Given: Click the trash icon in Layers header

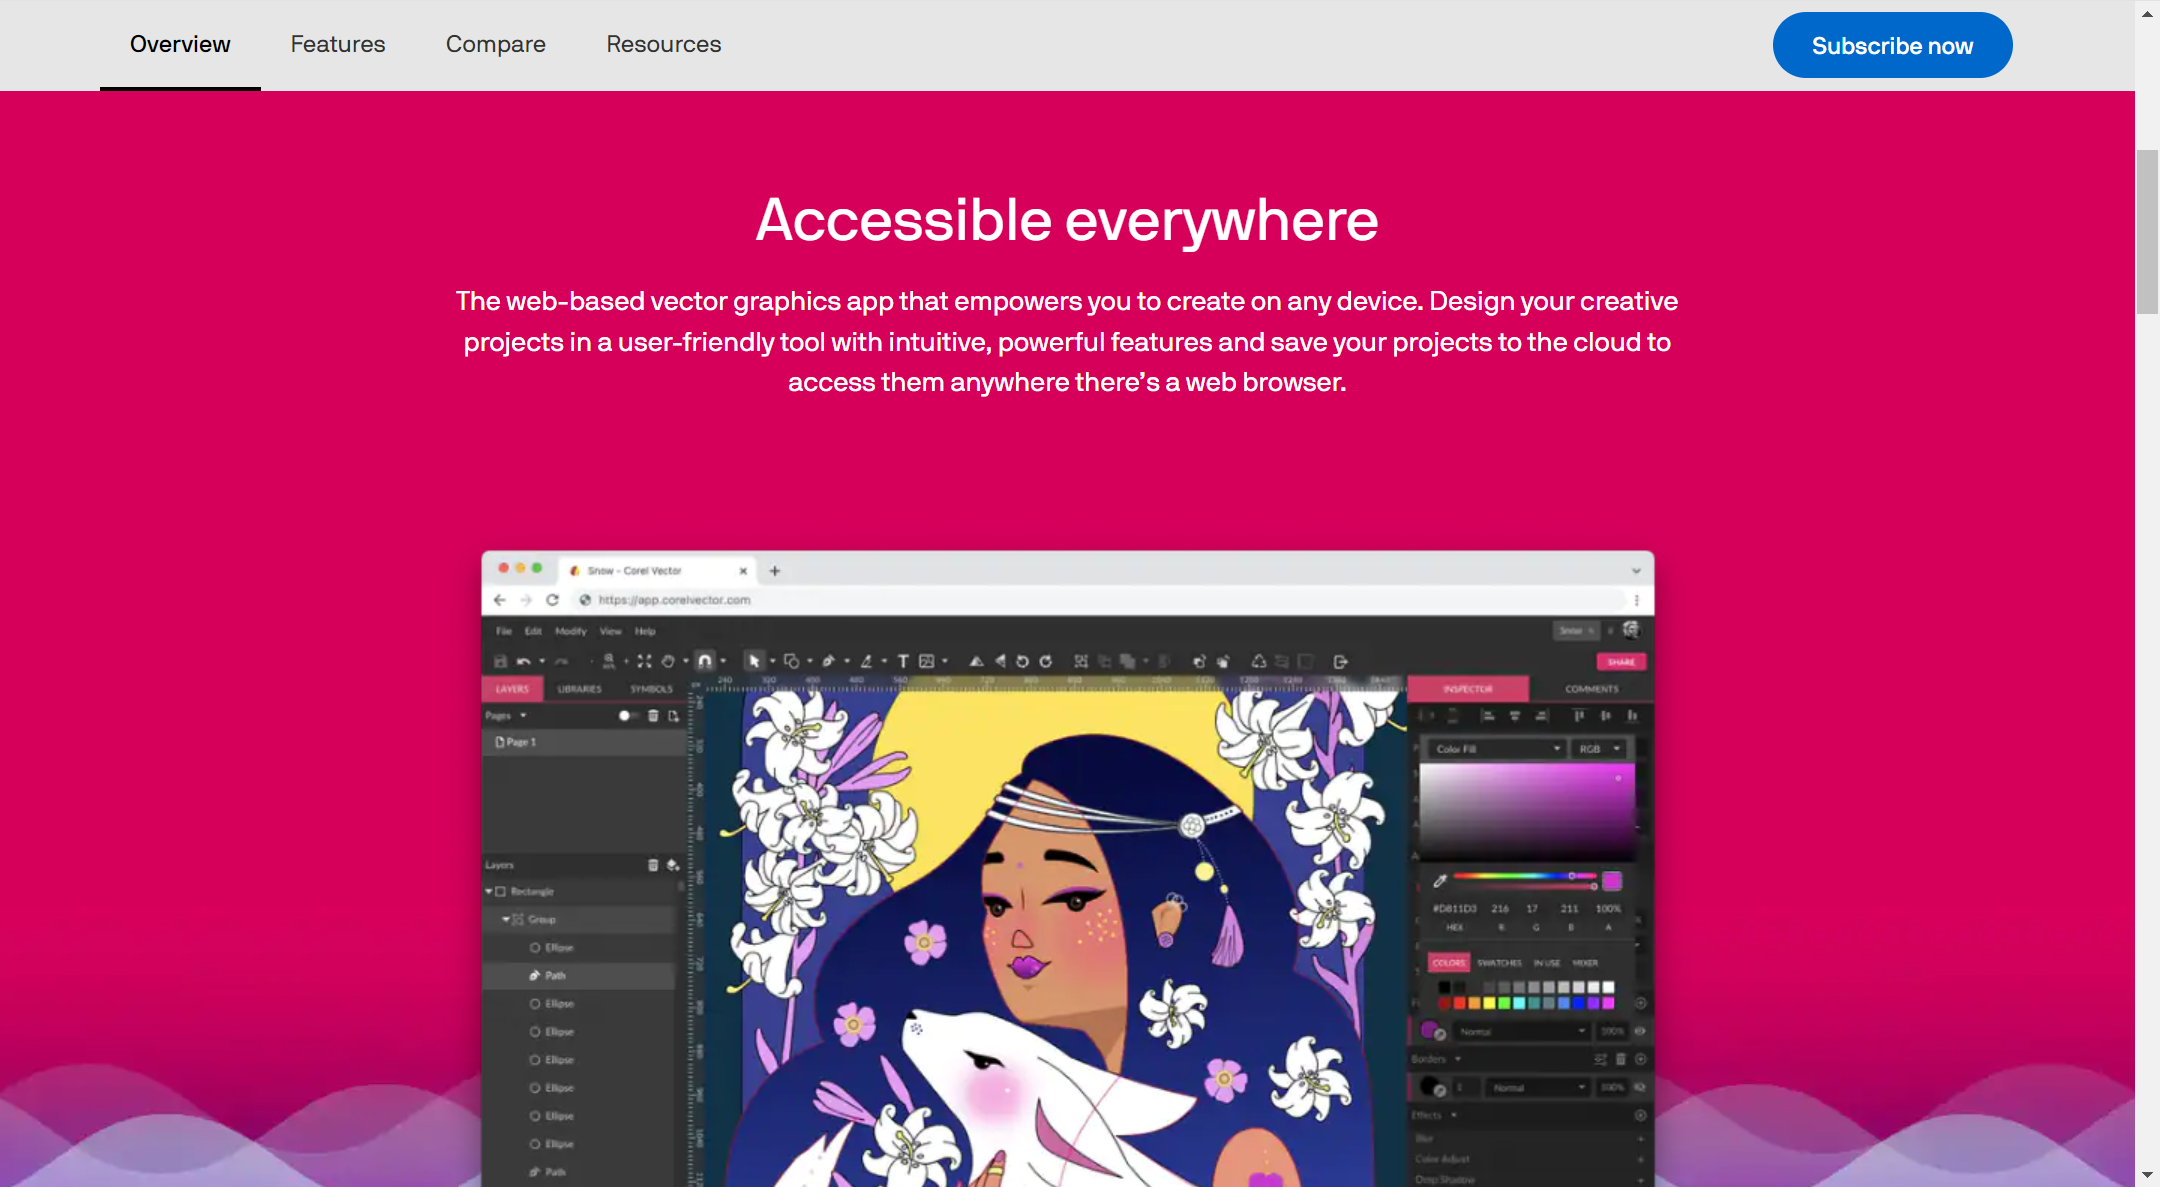Looking at the screenshot, I should 653,865.
